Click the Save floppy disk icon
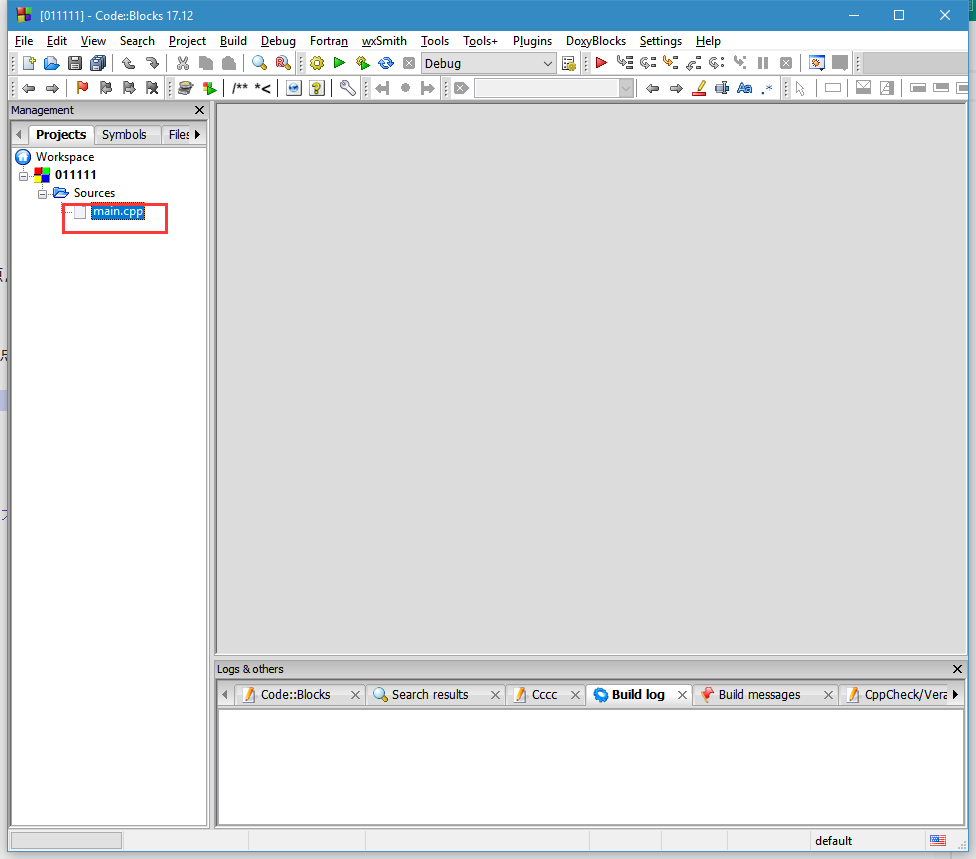The image size is (976, 859). pyautogui.click(x=75, y=63)
